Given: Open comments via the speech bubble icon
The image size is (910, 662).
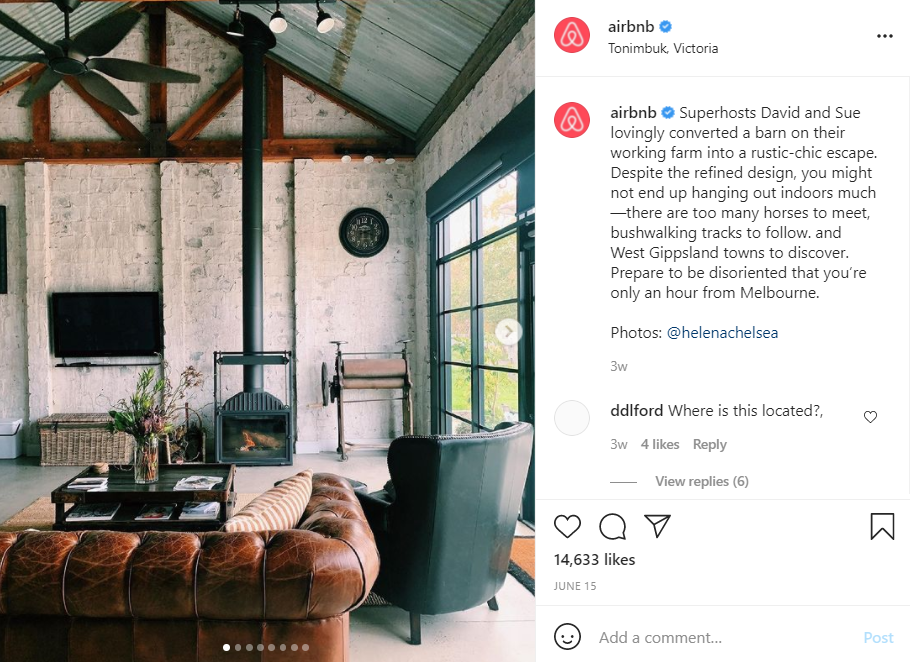Looking at the screenshot, I should (x=612, y=526).
